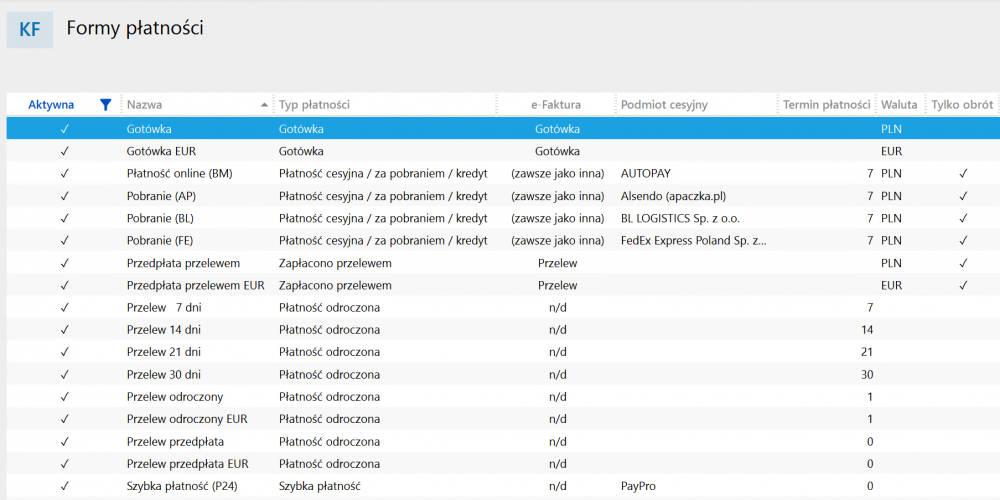Click the BL LOGISTICS Sp. z o.o. cell

pyautogui.click(x=680, y=218)
